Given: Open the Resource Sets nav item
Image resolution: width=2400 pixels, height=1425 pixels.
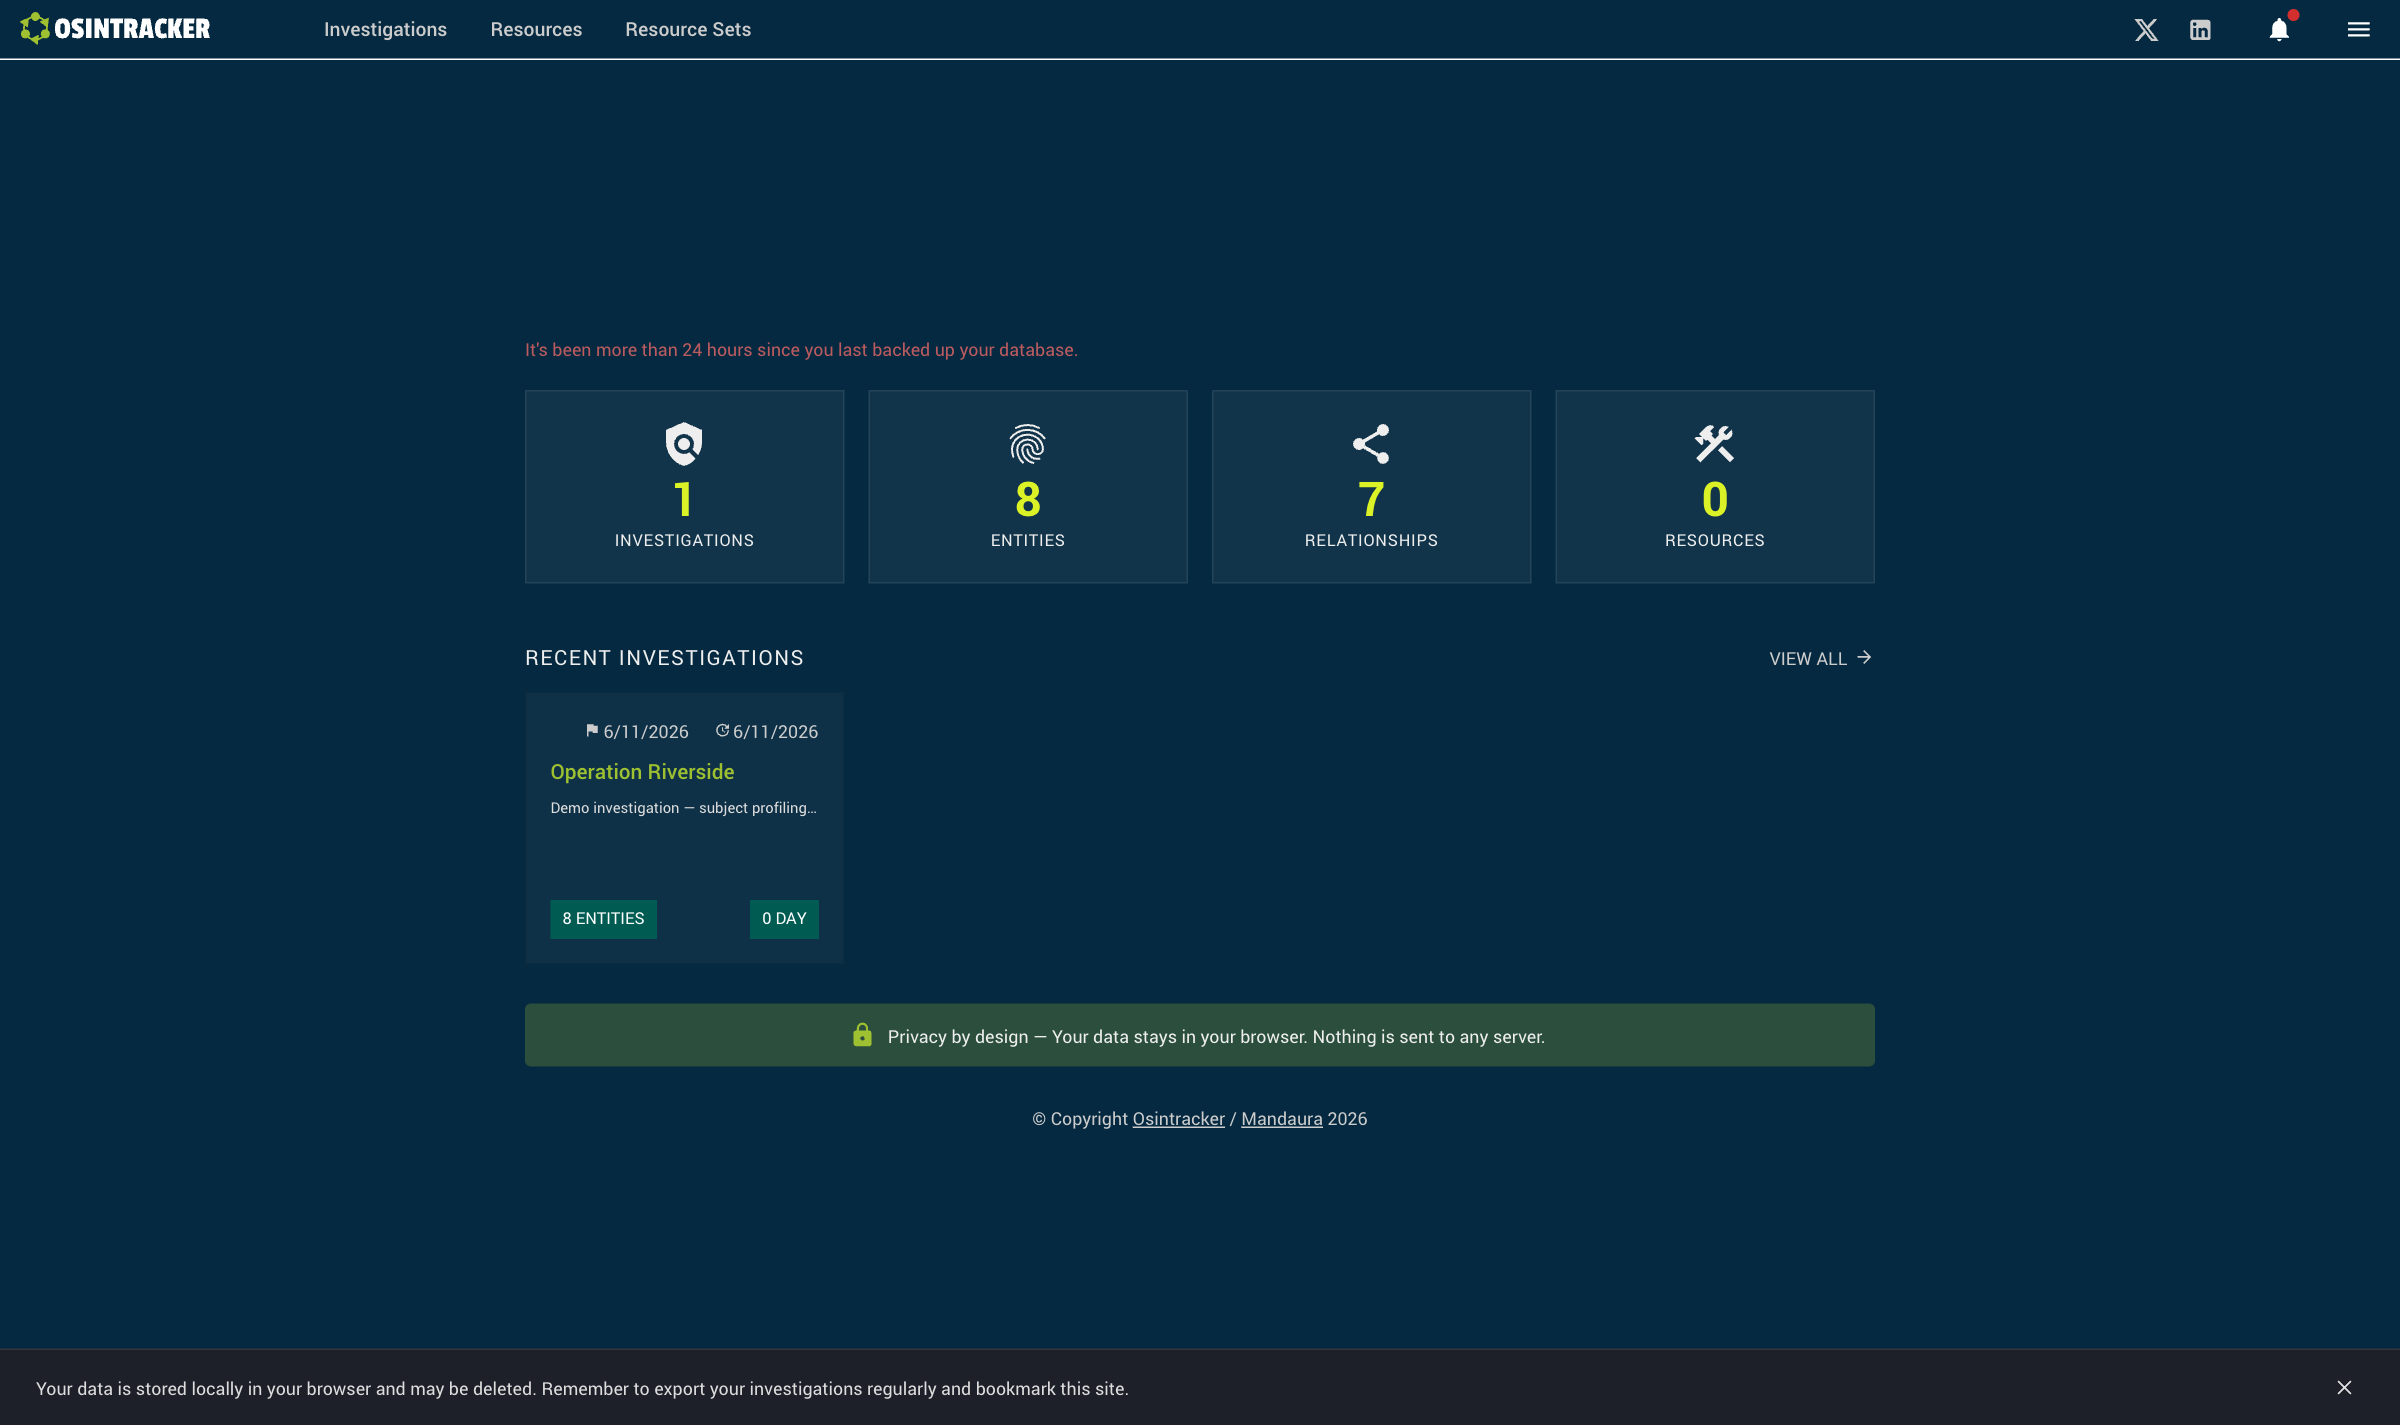Looking at the screenshot, I should pos(688,30).
